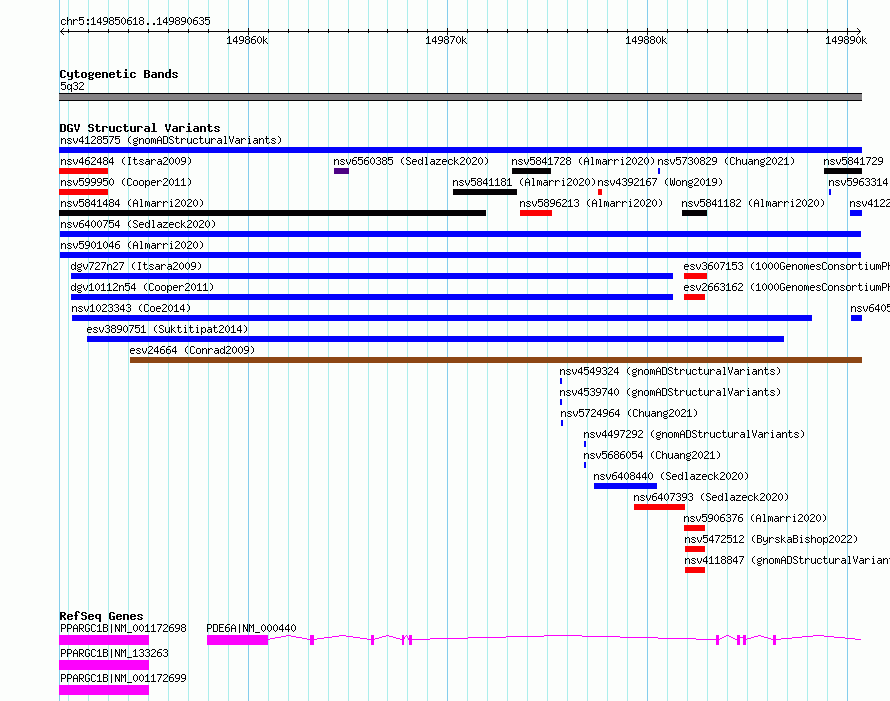Click the 149870k ruler position label
This screenshot has height=701, width=890.
point(446,40)
